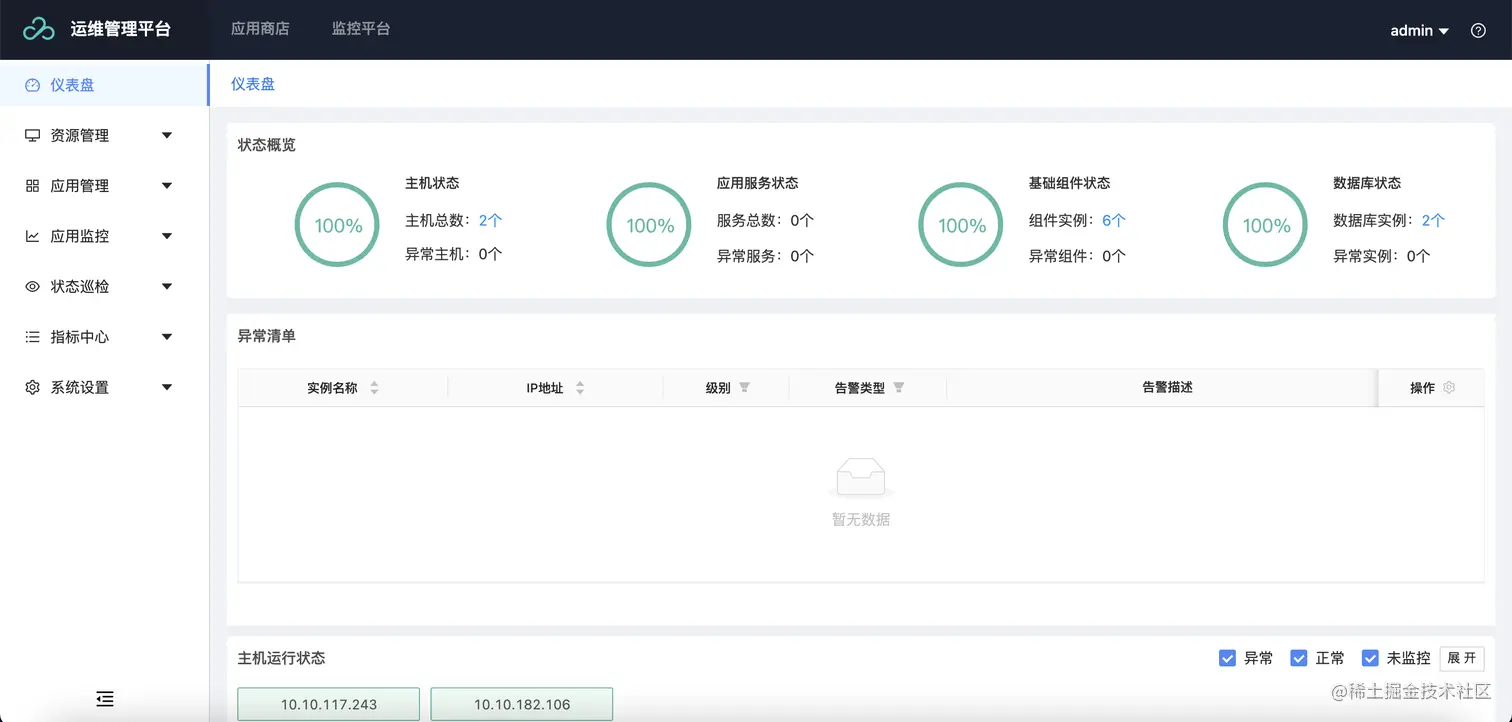The image size is (1512, 722).
Task: Open the help question mark icon
Action: click(x=1478, y=31)
